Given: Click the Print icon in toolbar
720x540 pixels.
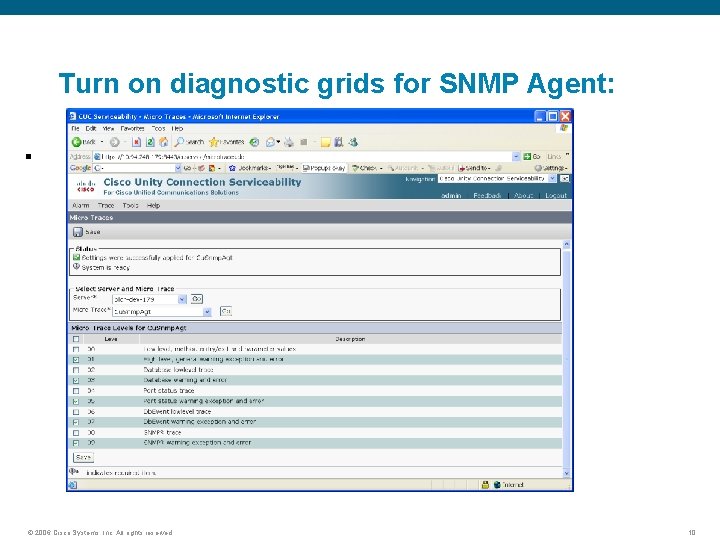Looking at the screenshot, I should pyautogui.click(x=289, y=142).
